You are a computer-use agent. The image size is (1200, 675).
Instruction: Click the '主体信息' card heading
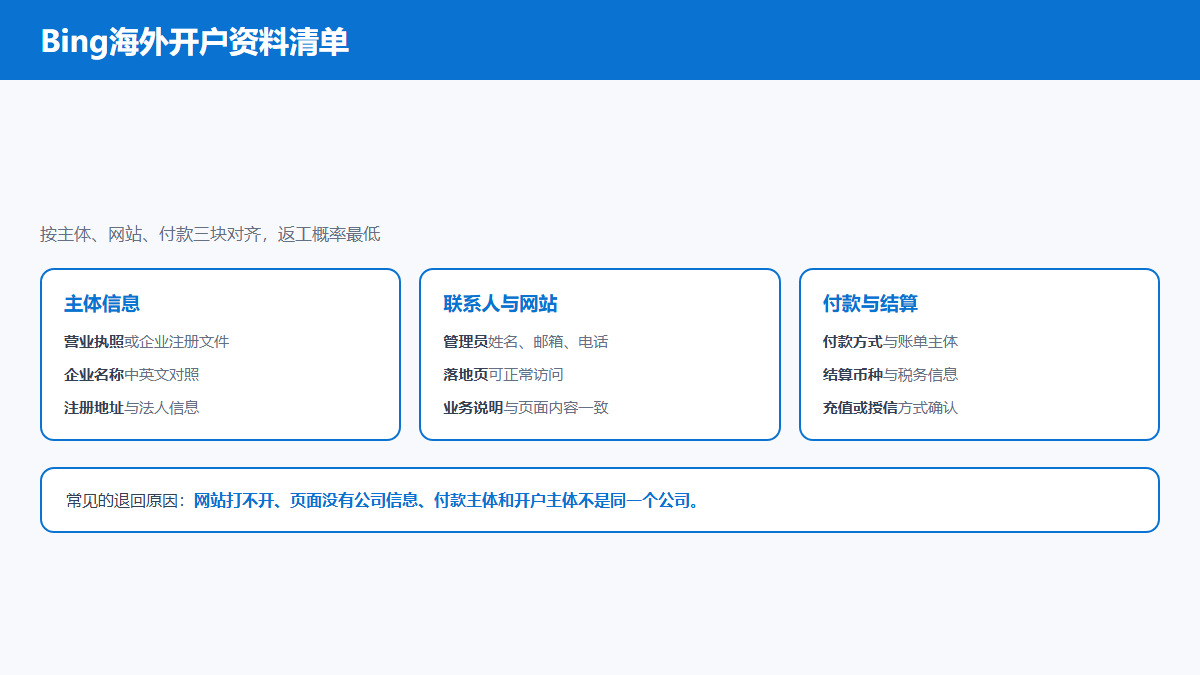[x=102, y=303]
